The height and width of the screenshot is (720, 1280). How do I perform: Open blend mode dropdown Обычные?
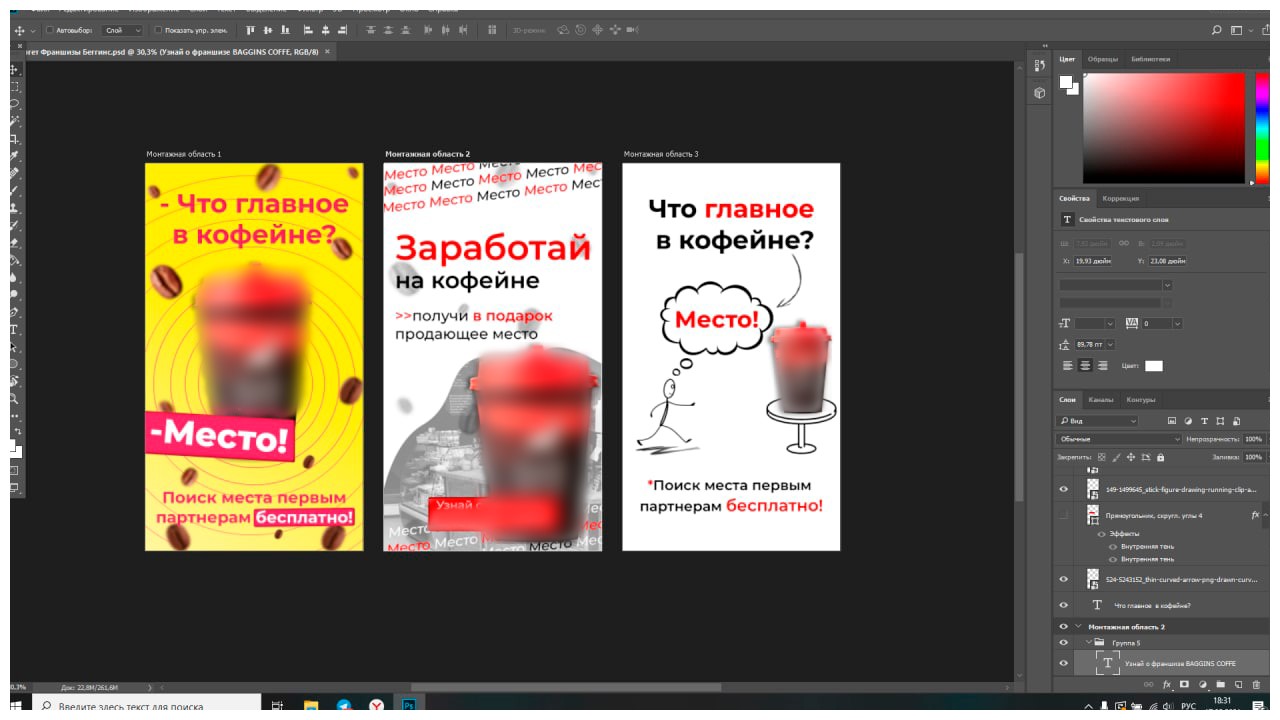1119,439
